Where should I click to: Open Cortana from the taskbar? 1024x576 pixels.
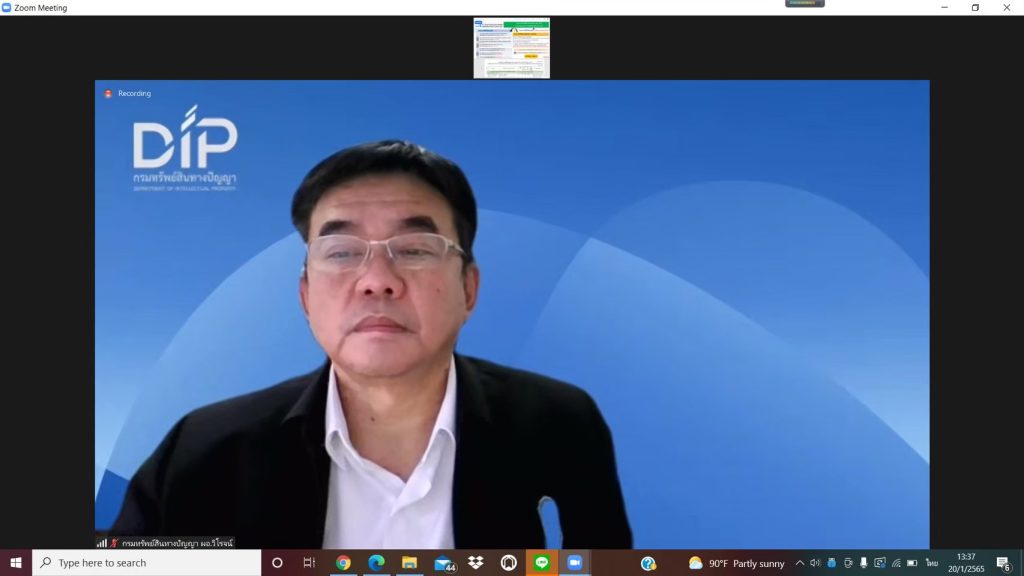[x=277, y=562]
